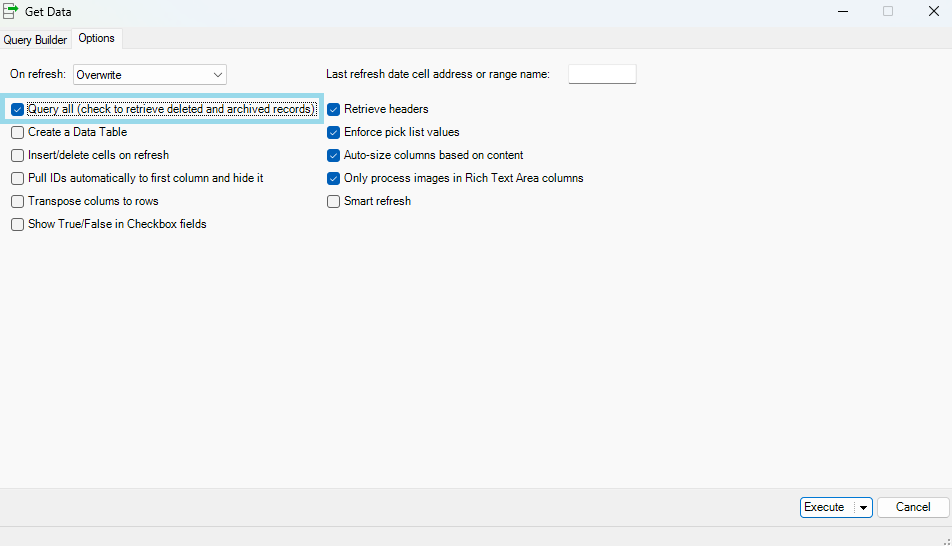Image resolution: width=952 pixels, height=546 pixels.
Task: Click the Get Data window icon
Action: [x=11, y=11]
